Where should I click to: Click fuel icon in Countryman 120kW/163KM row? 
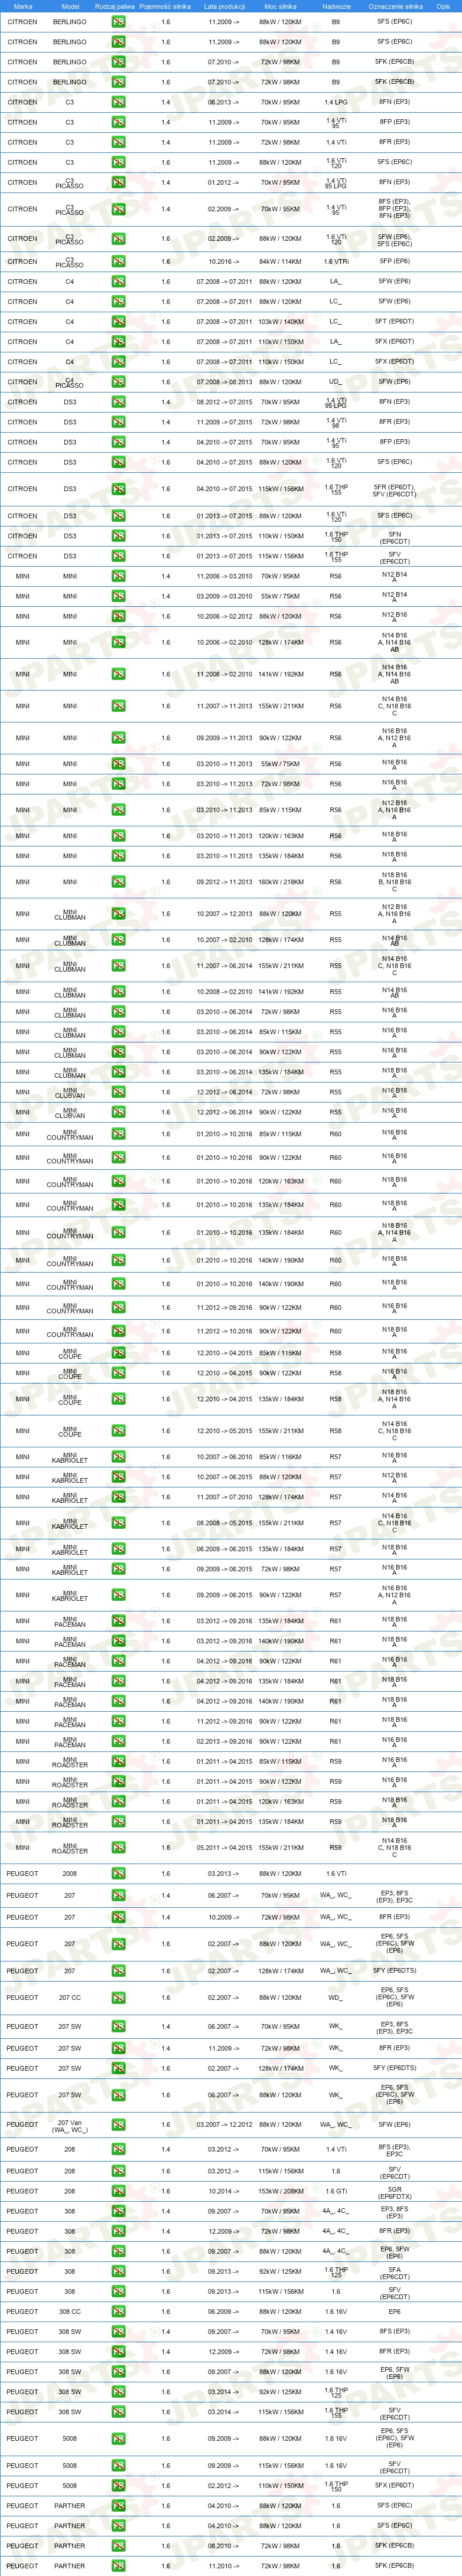[x=118, y=1181]
